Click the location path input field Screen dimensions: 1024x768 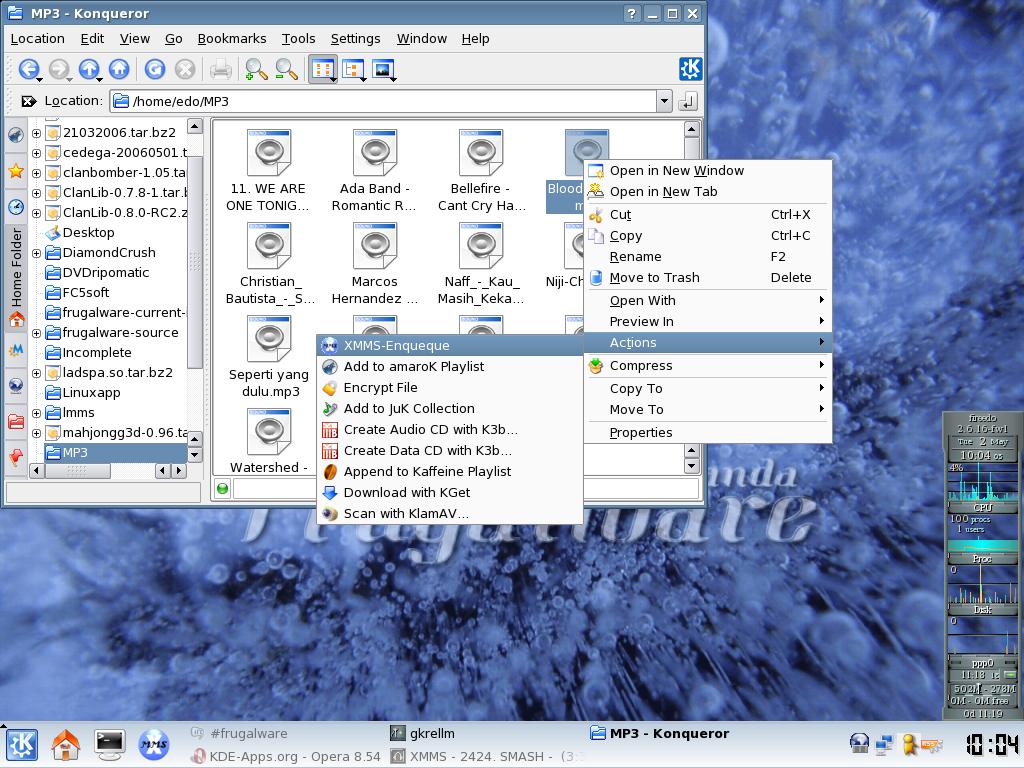383,101
